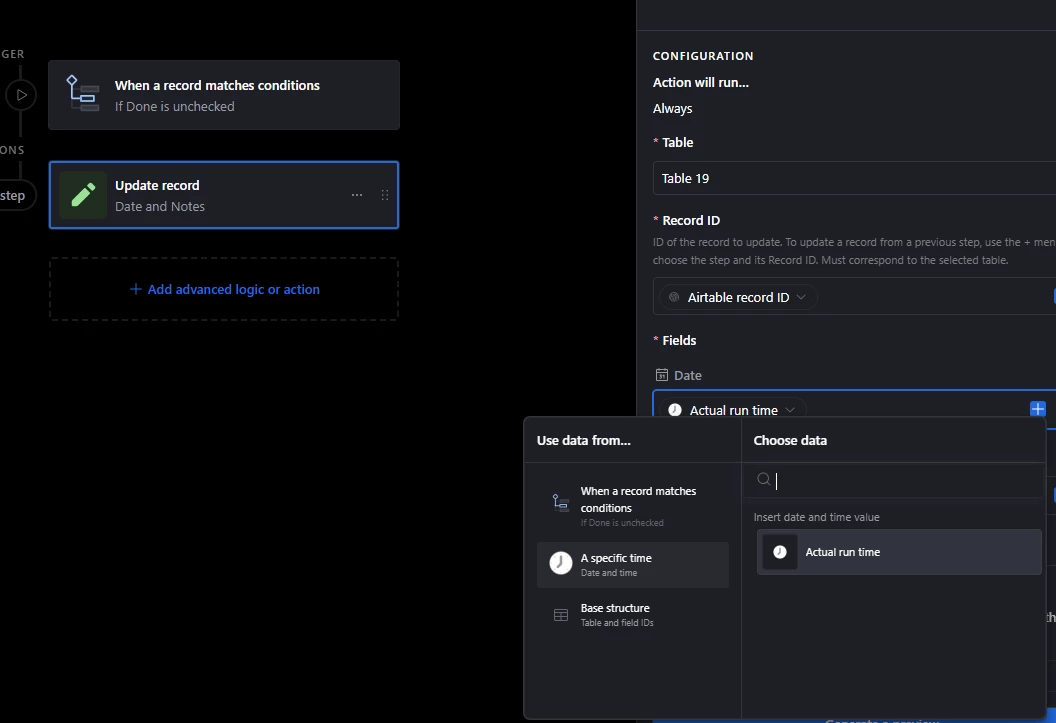
Task: Click the Use data from... heading
Action: [583, 440]
